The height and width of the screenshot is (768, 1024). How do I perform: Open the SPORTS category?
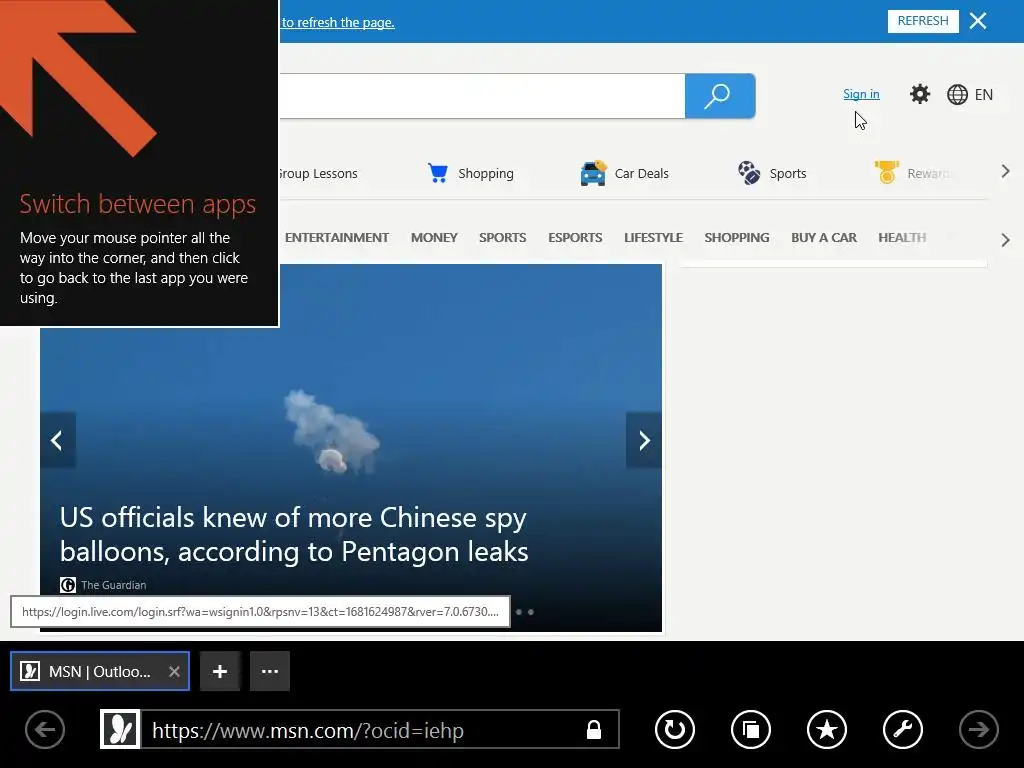(x=503, y=238)
